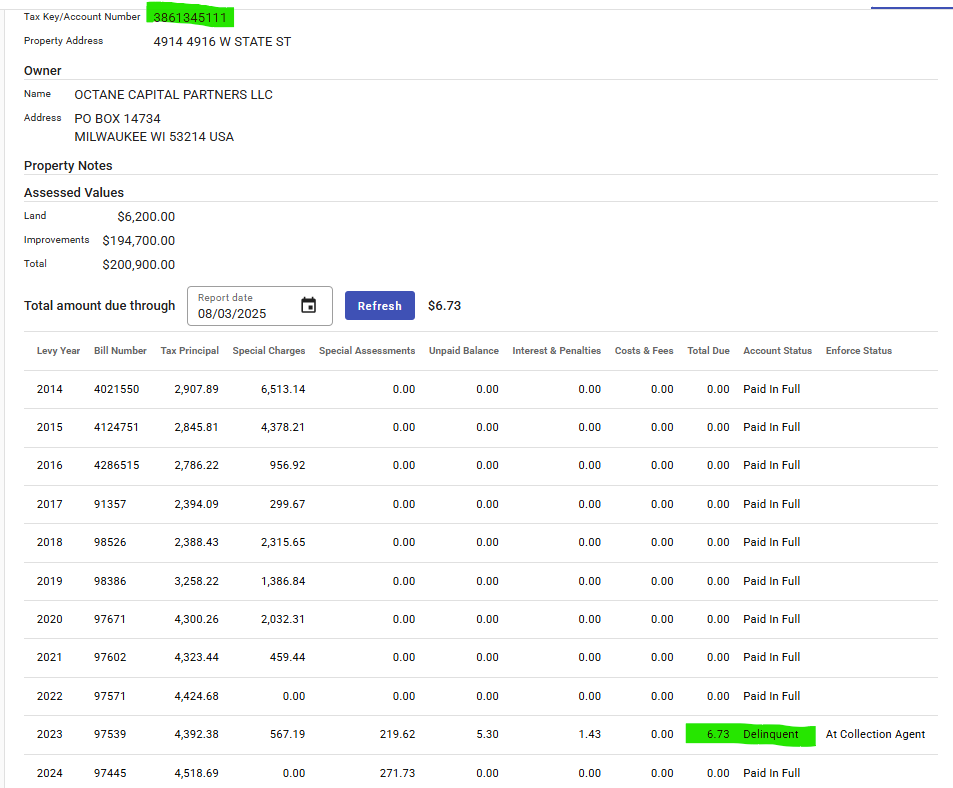
Task: Select the Tax Principal column header
Action: point(189,351)
